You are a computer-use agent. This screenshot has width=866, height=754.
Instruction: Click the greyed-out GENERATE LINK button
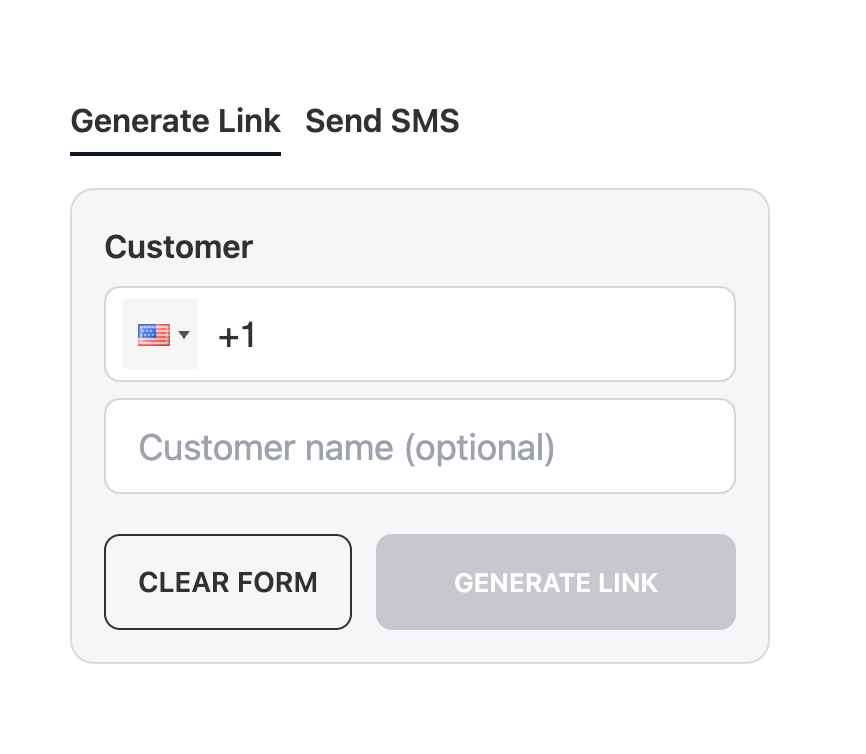point(556,582)
